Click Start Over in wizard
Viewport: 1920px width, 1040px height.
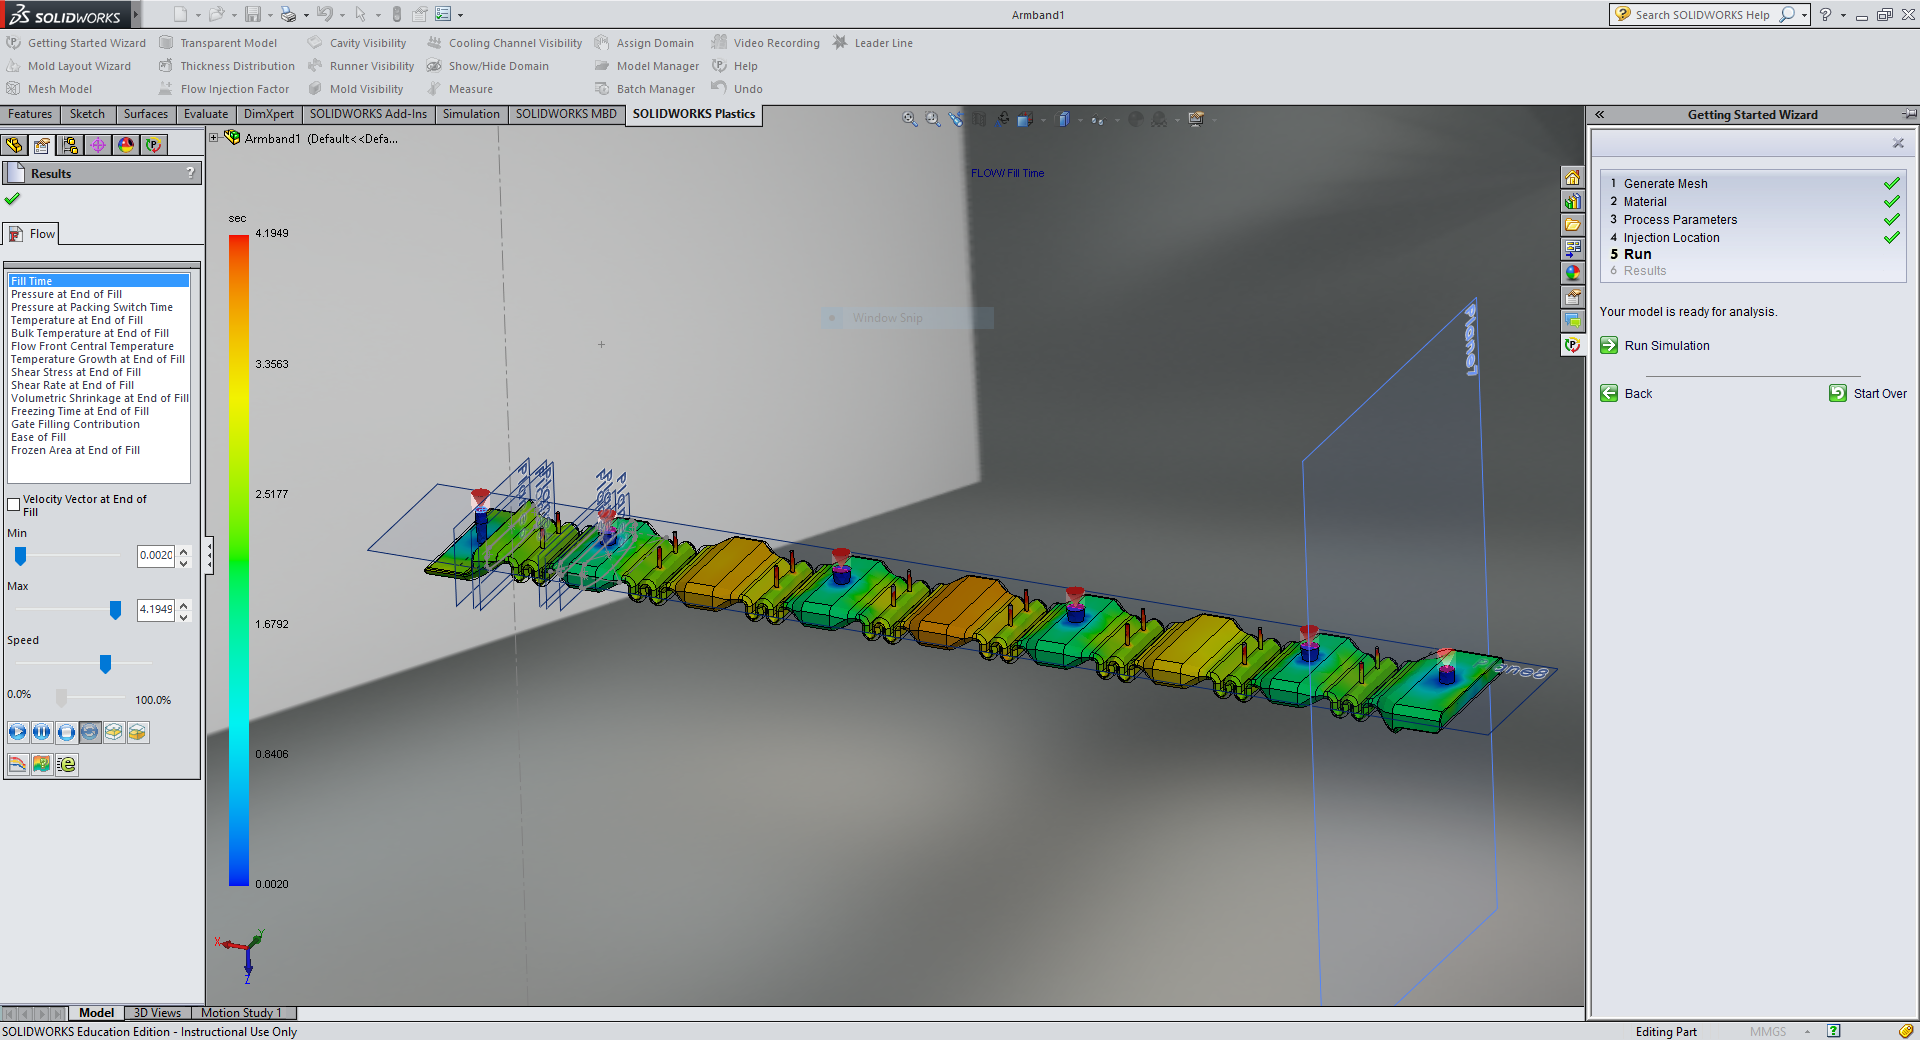pos(1868,393)
